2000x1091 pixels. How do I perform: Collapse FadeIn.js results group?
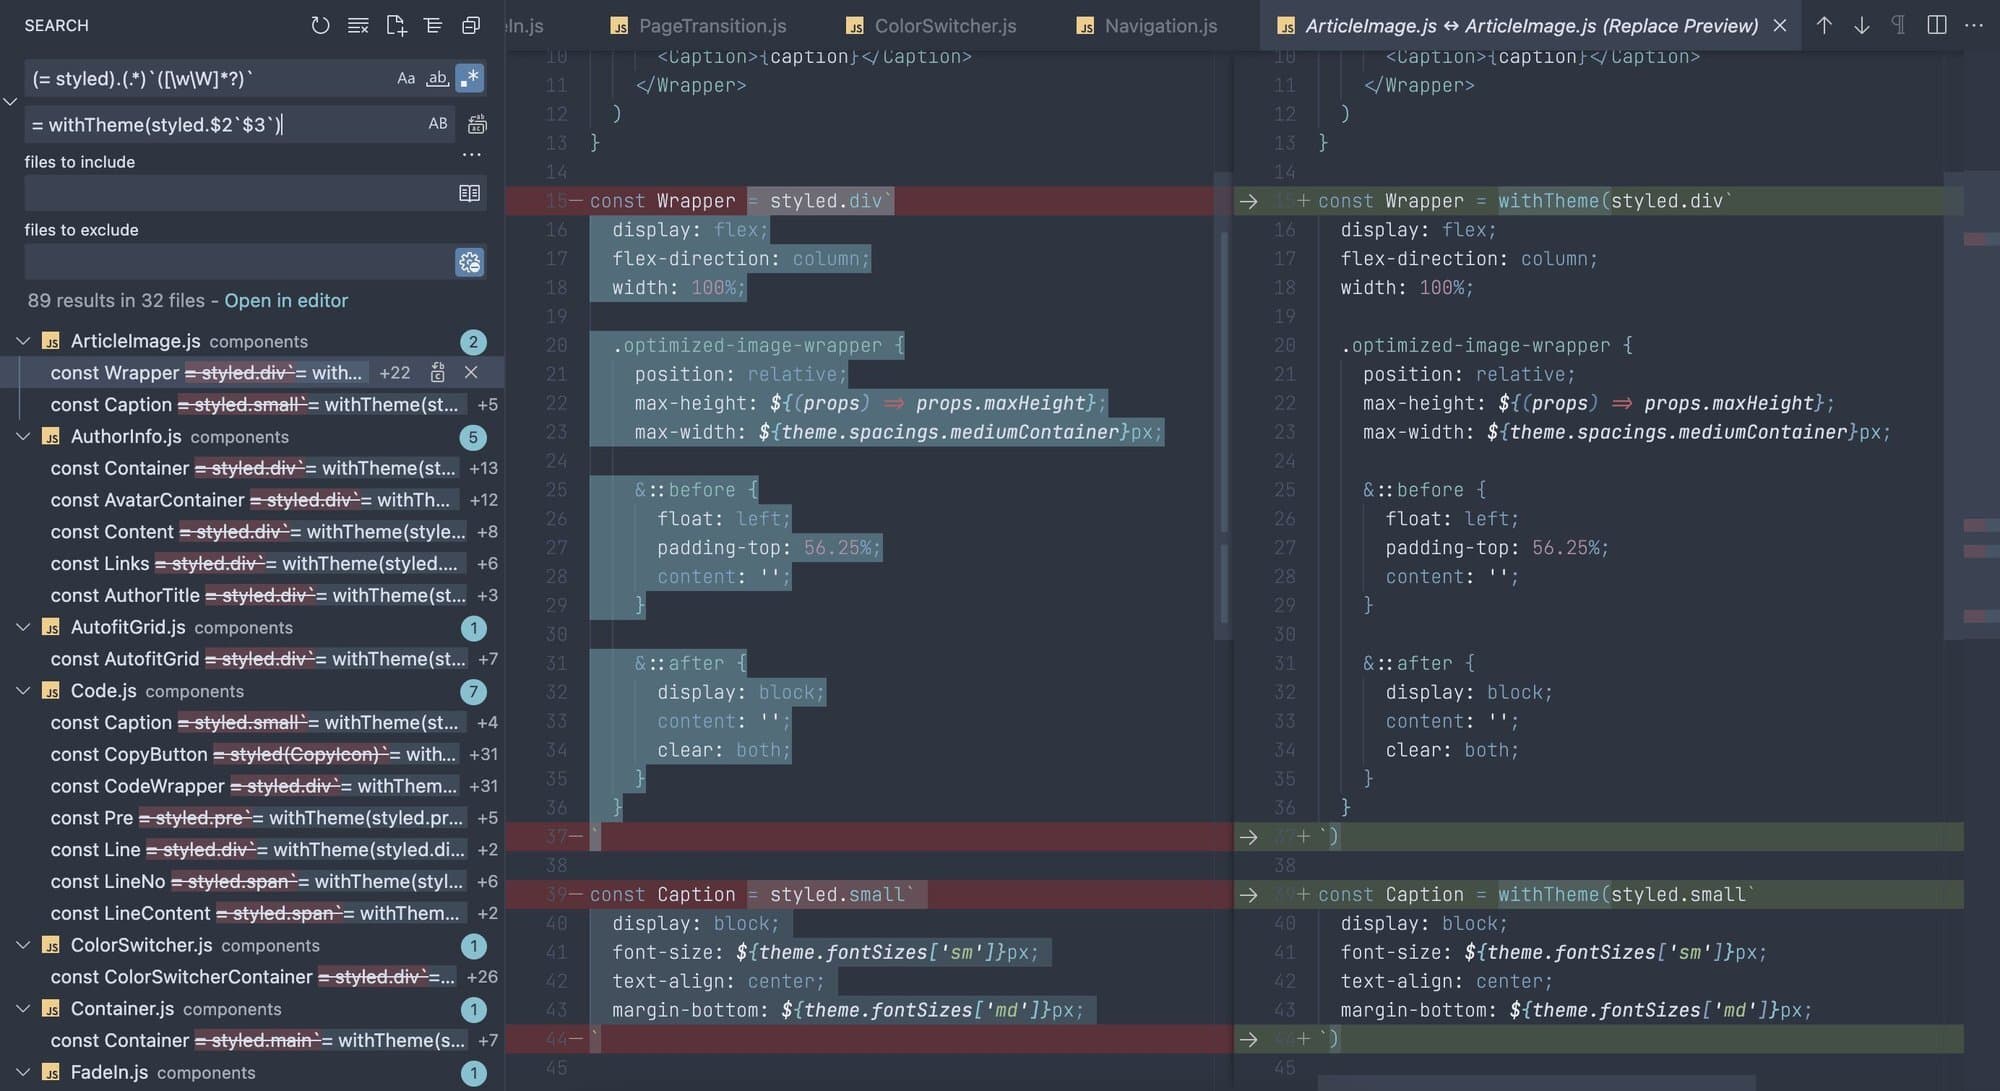tap(23, 1072)
